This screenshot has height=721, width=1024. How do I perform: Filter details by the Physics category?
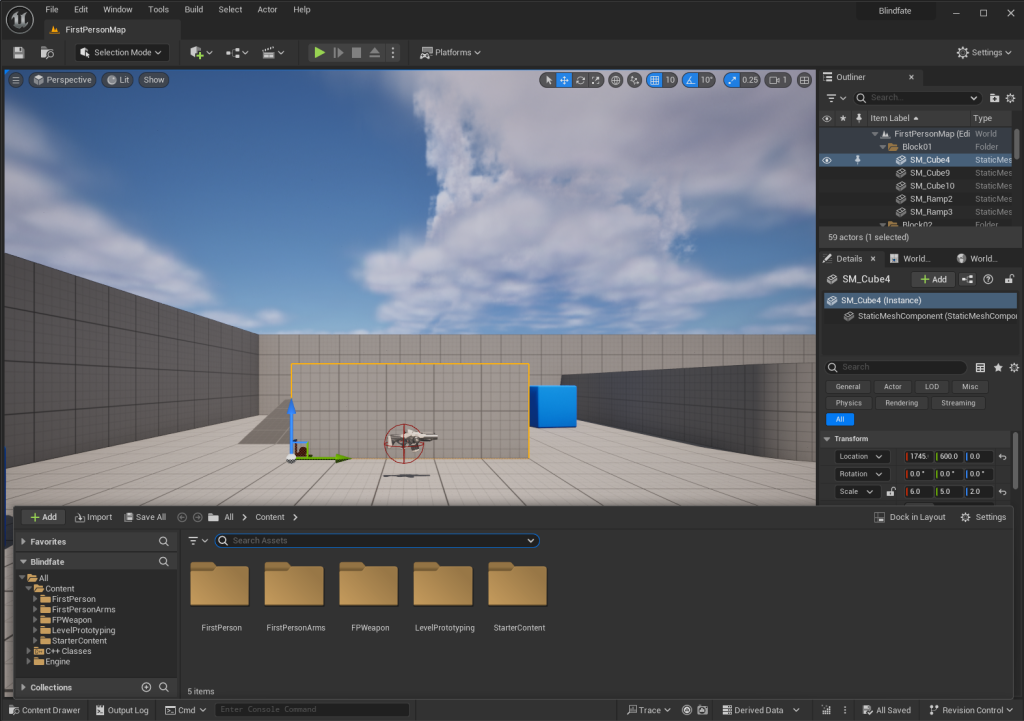tap(848, 403)
